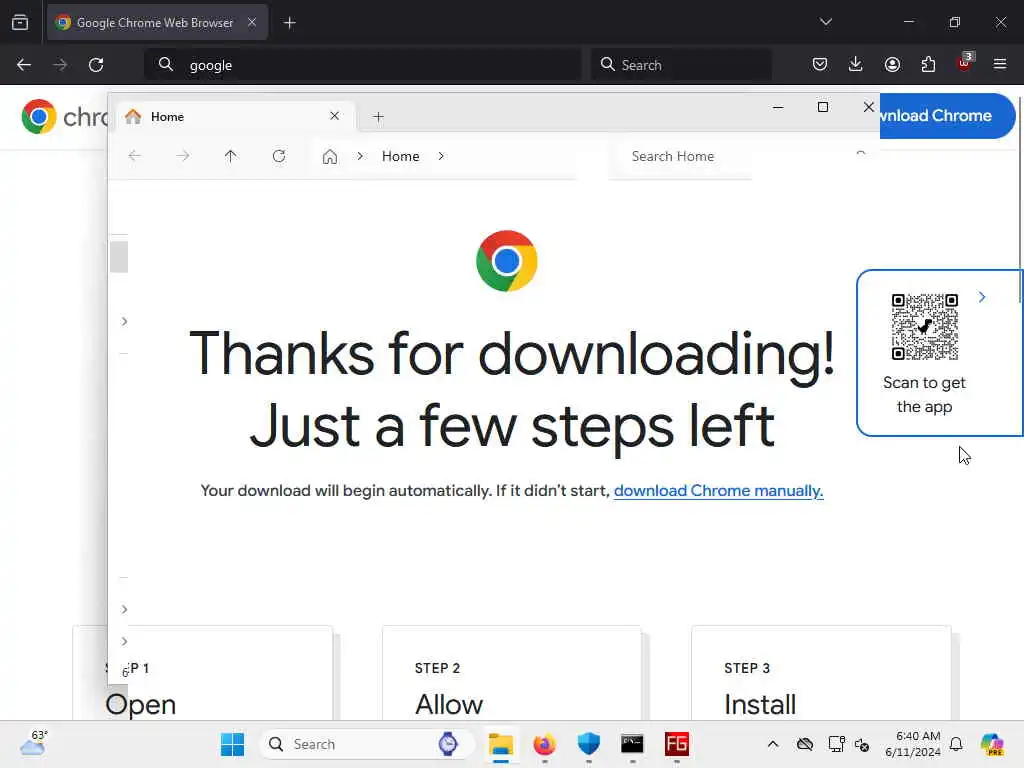Screen dimensions: 1024x768
Task: Click the Firefox Search box
Action: pyautogui.click(x=680, y=65)
